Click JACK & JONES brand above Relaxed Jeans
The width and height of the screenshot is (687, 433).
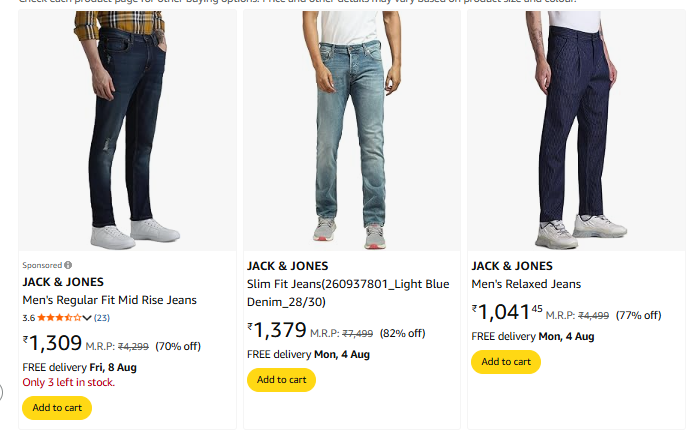512,266
